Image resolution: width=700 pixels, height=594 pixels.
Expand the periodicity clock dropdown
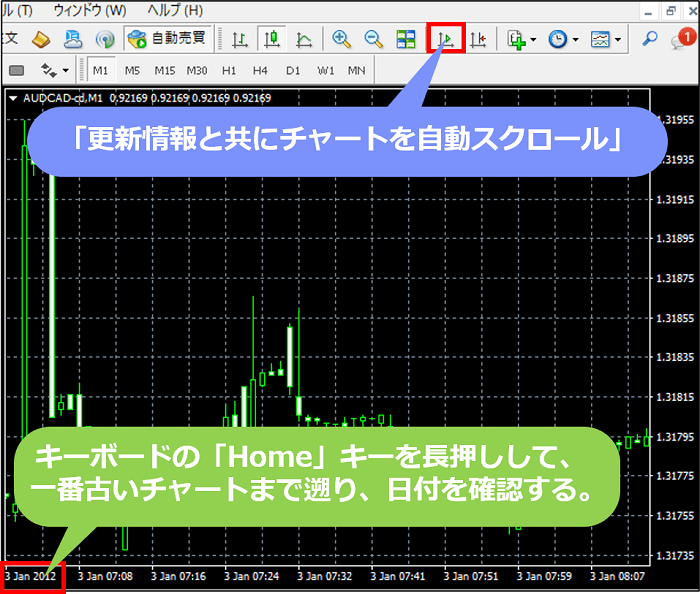pos(563,40)
